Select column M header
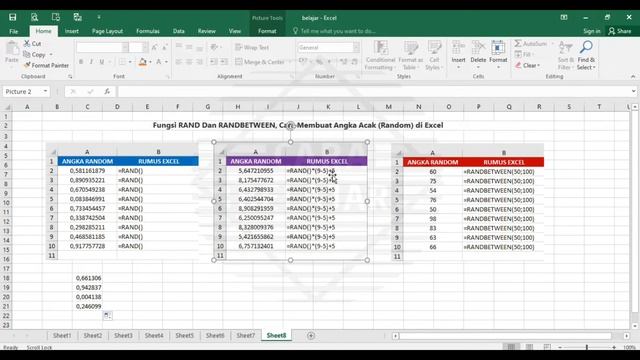 (x=388, y=107)
